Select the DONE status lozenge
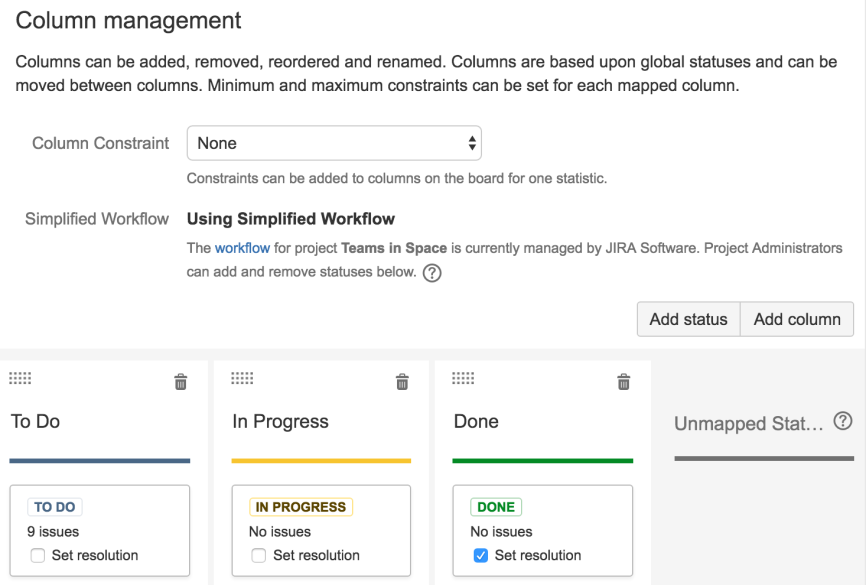 496,507
